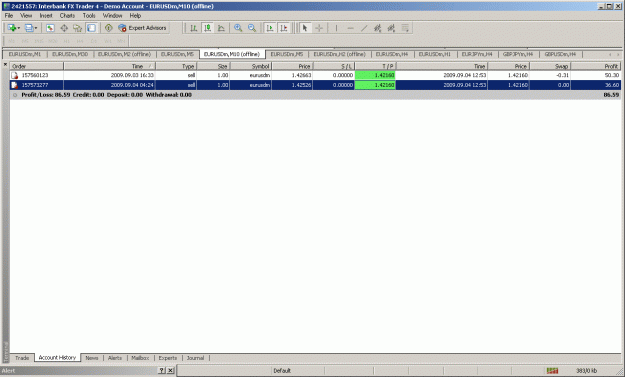
Task: Open the Tools menu
Action: pyautogui.click(x=89, y=16)
